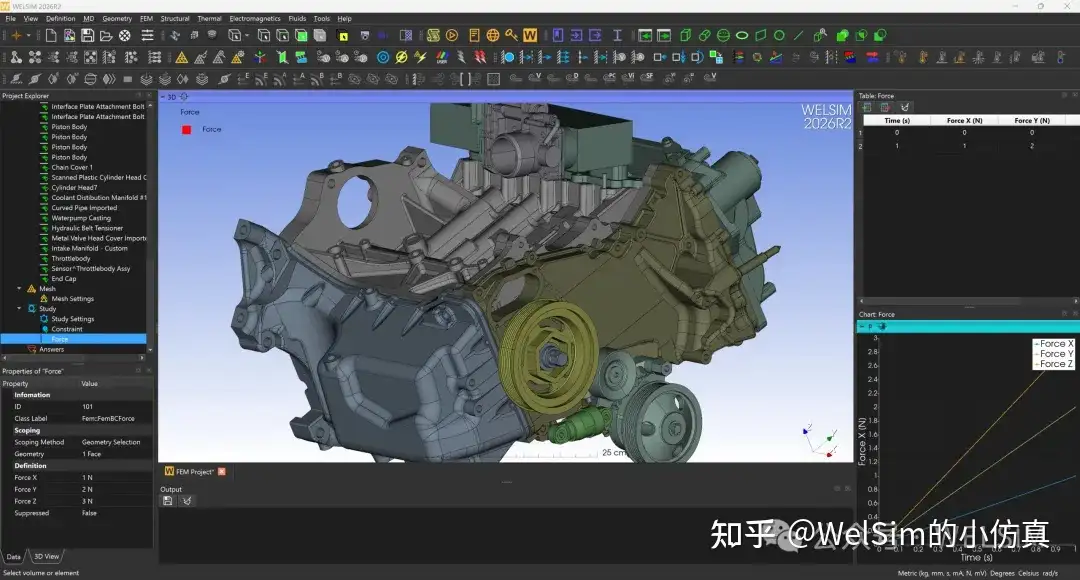Open the File menu
1080x580 pixels.
coord(10,19)
